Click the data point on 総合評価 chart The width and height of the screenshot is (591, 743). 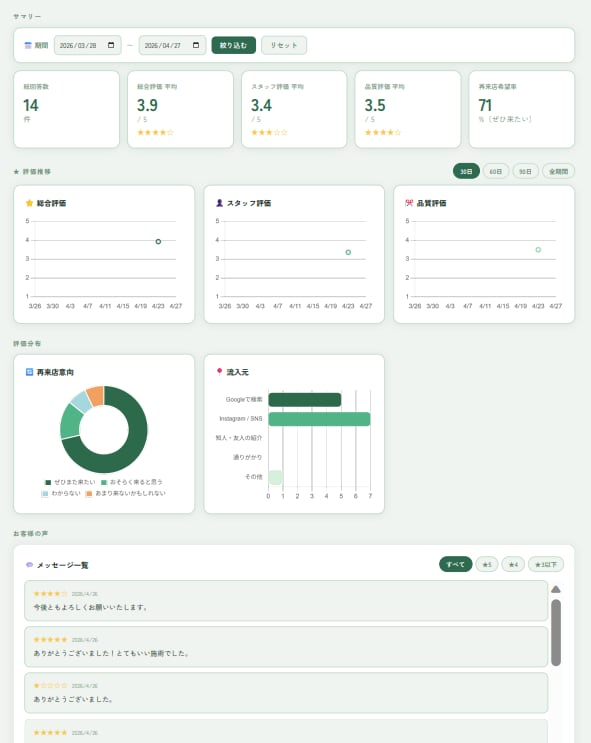pyautogui.click(x=158, y=241)
